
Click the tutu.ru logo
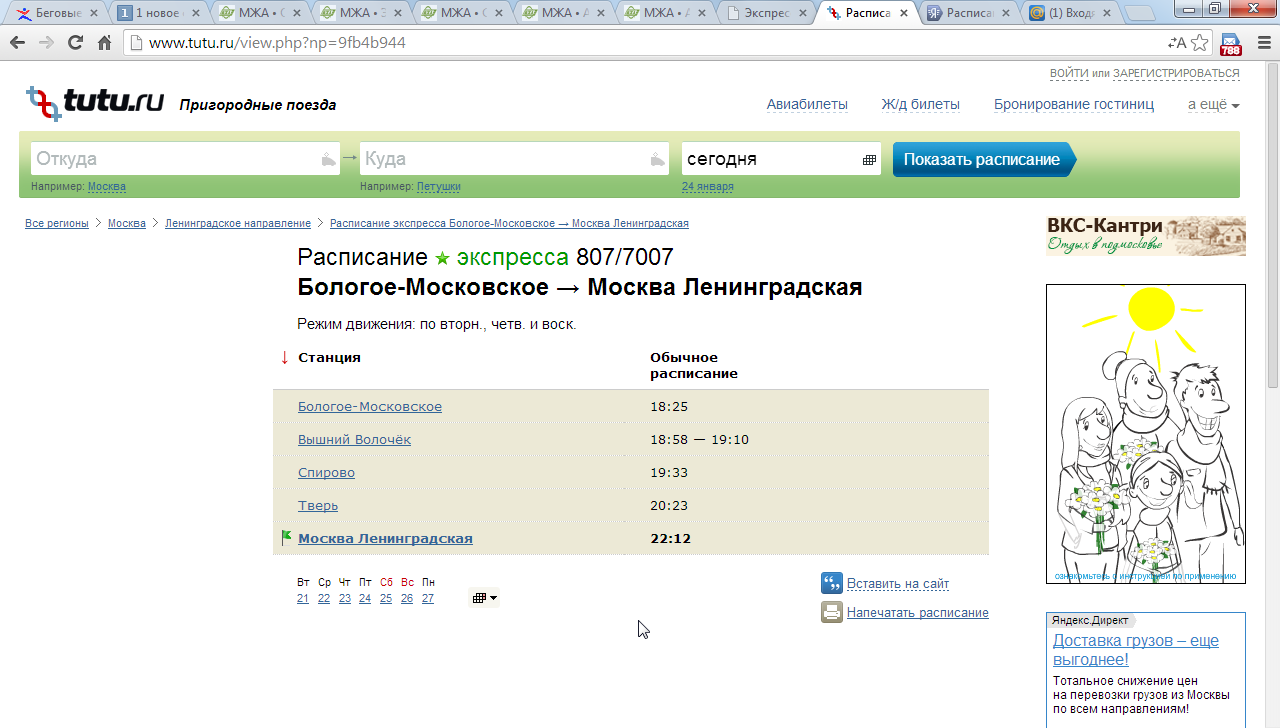pyautogui.click(x=95, y=102)
